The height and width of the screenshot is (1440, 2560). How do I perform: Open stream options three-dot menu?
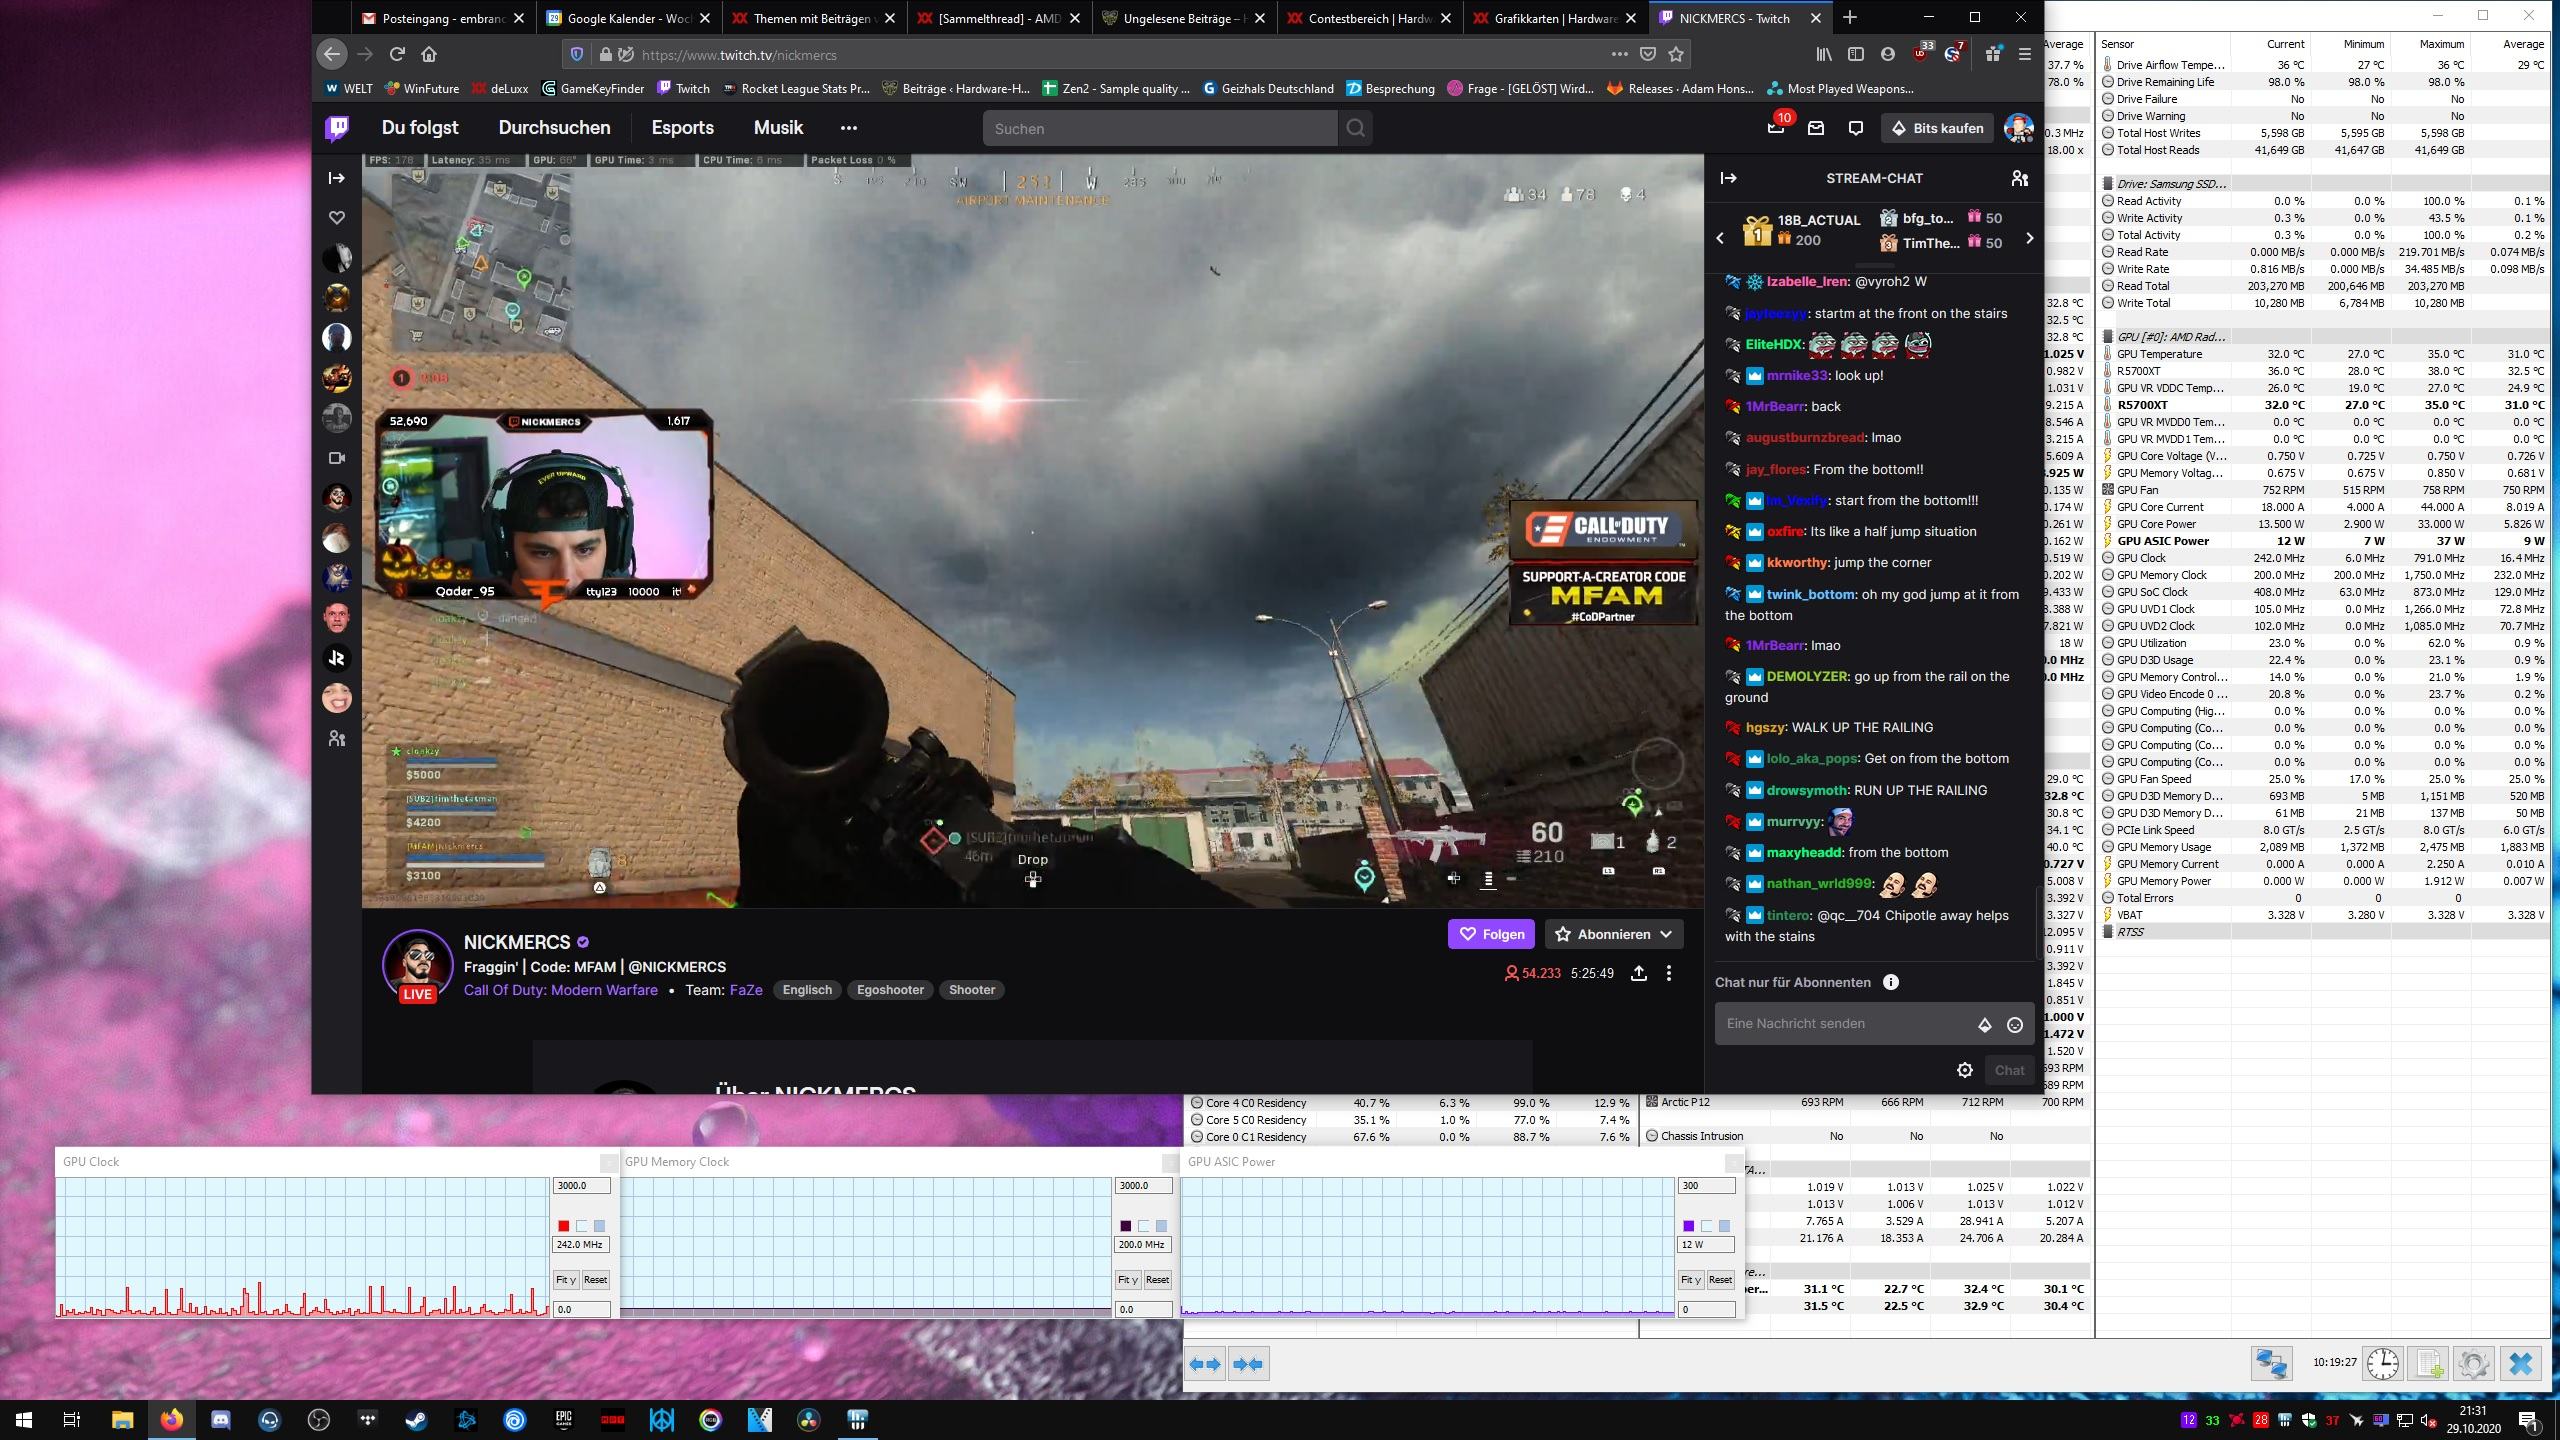pos(1669,973)
